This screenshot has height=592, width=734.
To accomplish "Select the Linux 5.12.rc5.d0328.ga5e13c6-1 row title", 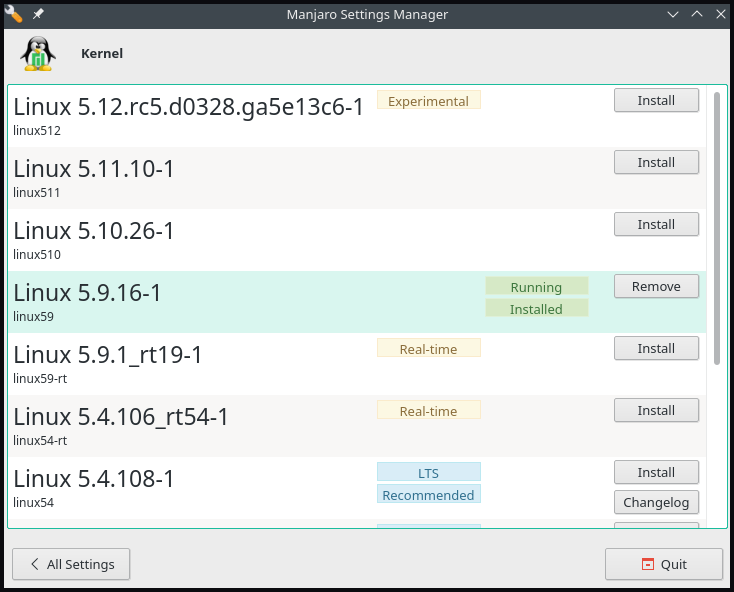I will pyautogui.click(x=188, y=107).
